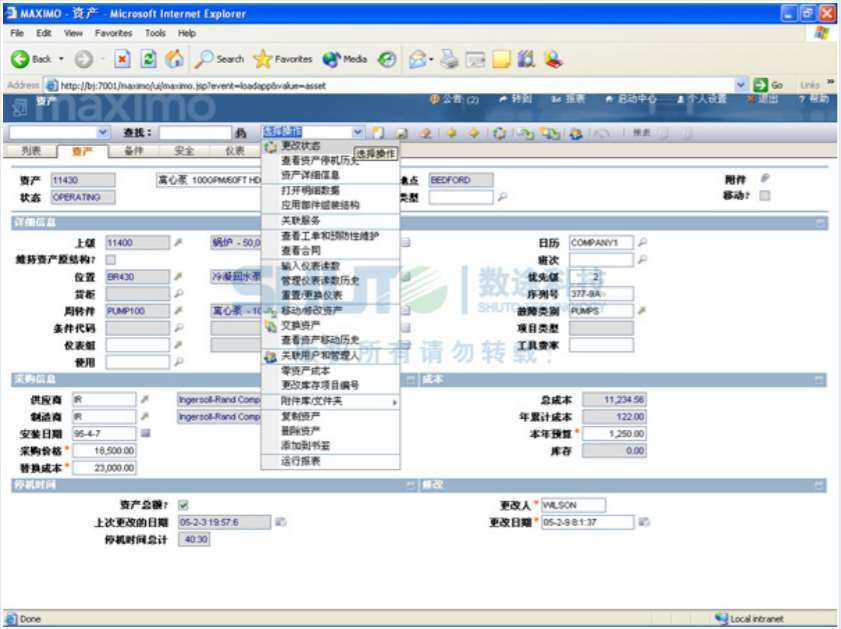Open the 启动中心 Start Center link

[631, 99]
